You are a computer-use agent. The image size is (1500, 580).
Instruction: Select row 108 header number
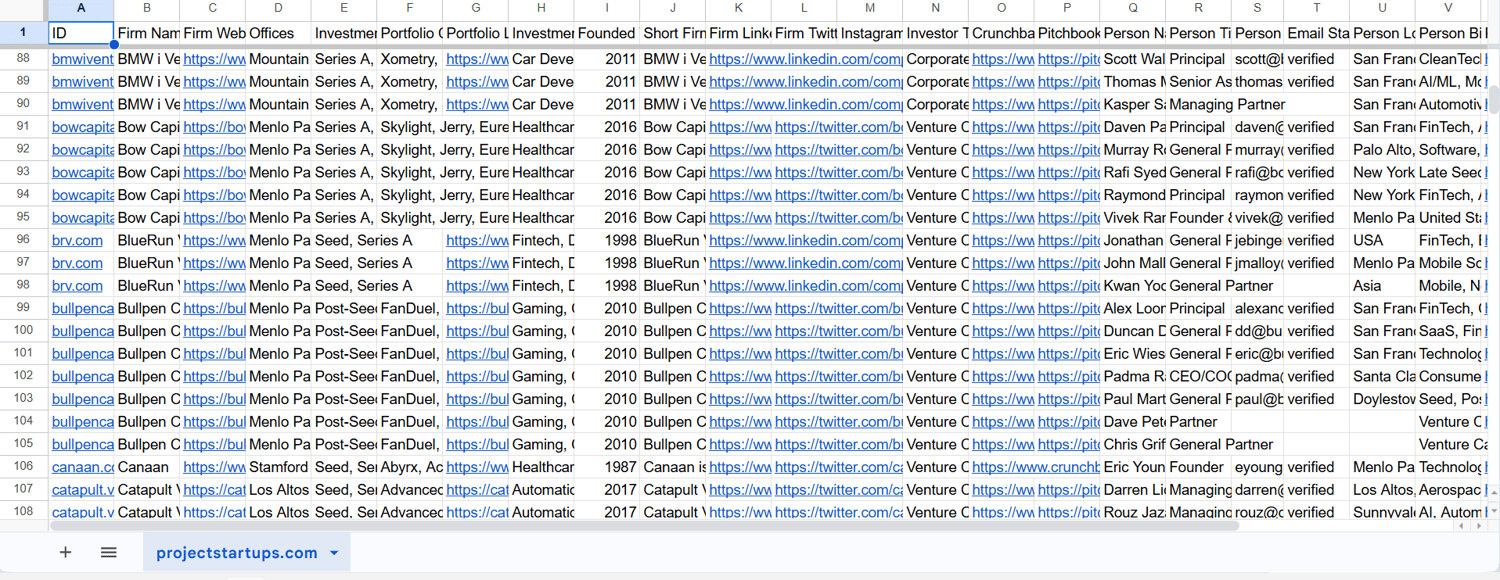click(x=24, y=511)
